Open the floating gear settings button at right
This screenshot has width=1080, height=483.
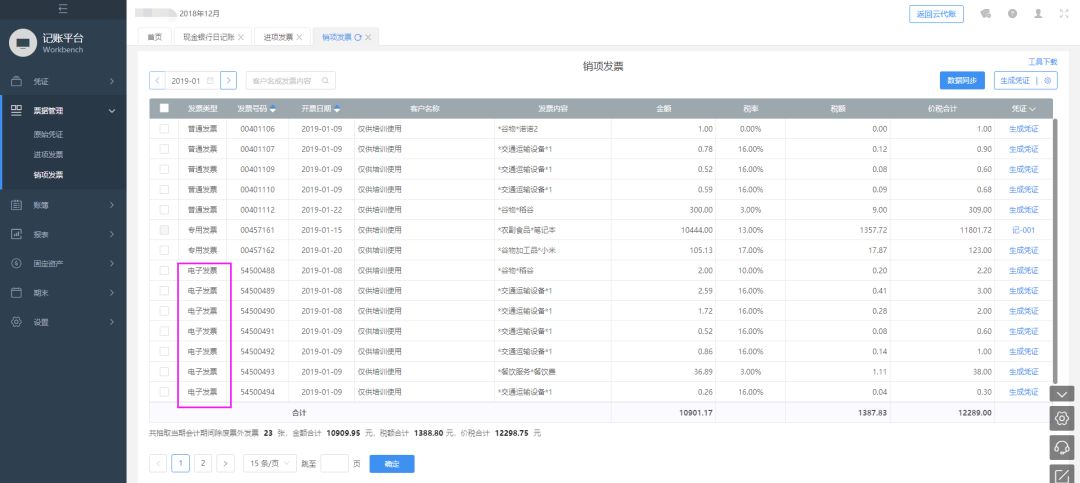click(1061, 418)
